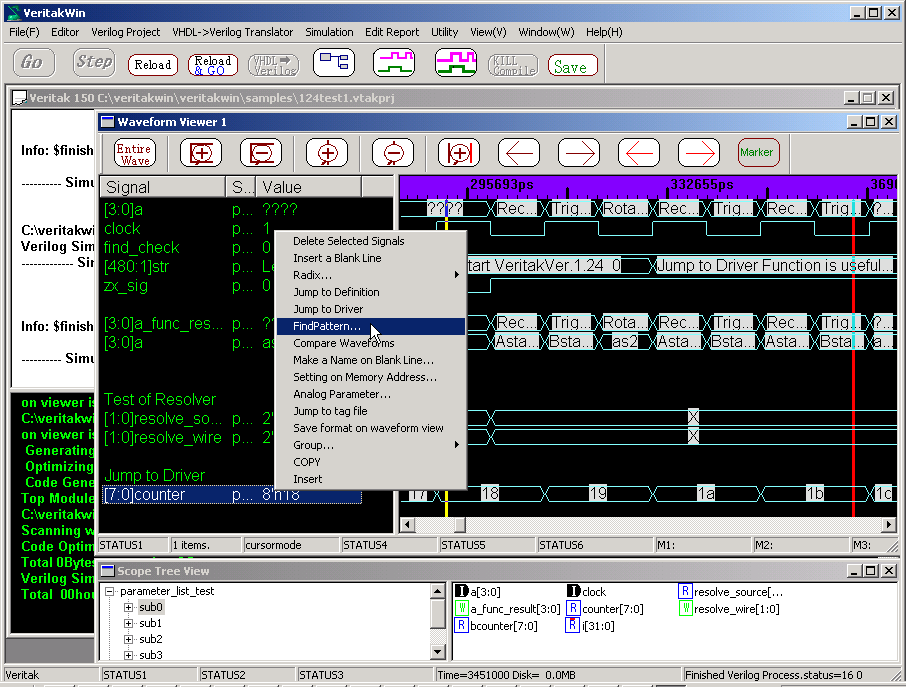Click the D icon beside clock
This screenshot has height=687, width=906.
pos(573,591)
